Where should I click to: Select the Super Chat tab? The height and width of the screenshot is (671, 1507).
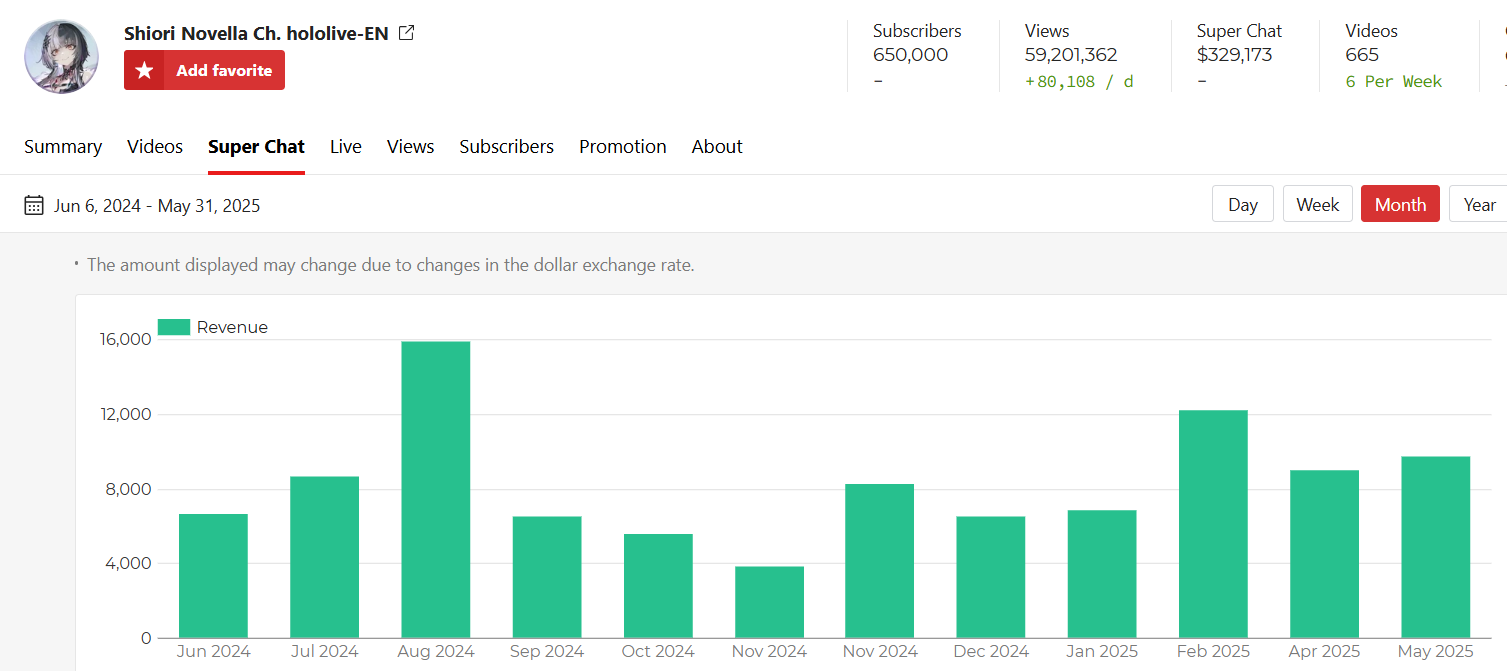tap(256, 147)
